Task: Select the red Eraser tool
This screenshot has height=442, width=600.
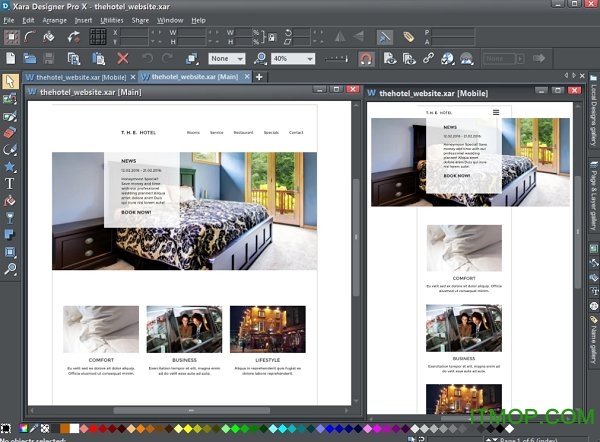Action: (x=10, y=132)
